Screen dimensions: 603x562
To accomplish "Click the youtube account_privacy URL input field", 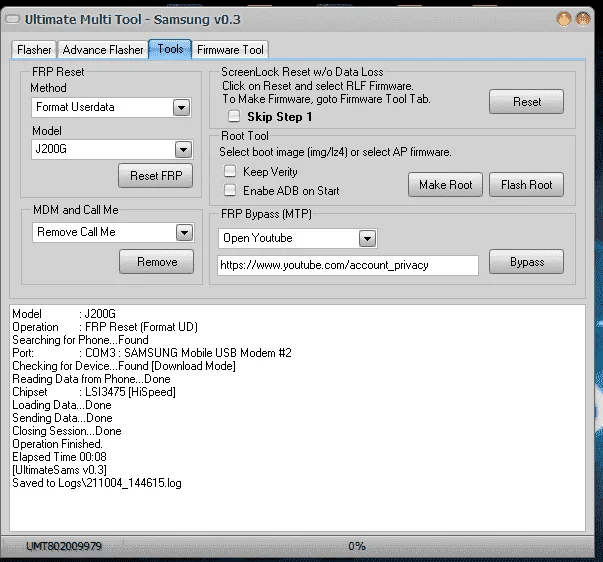I will click(348, 265).
